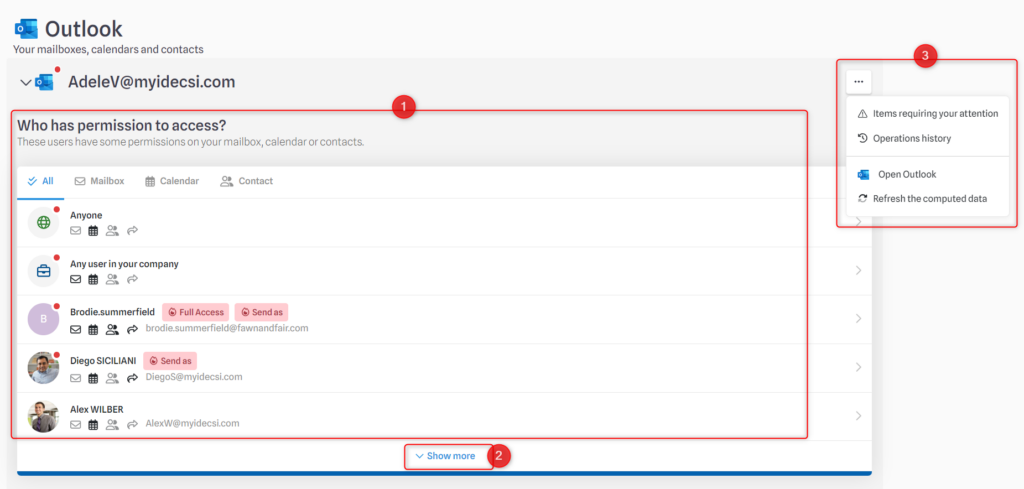The height and width of the screenshot is (489, 1024).
Task: Click the calendar icon in Alex WILBER row
Action: 93,424
